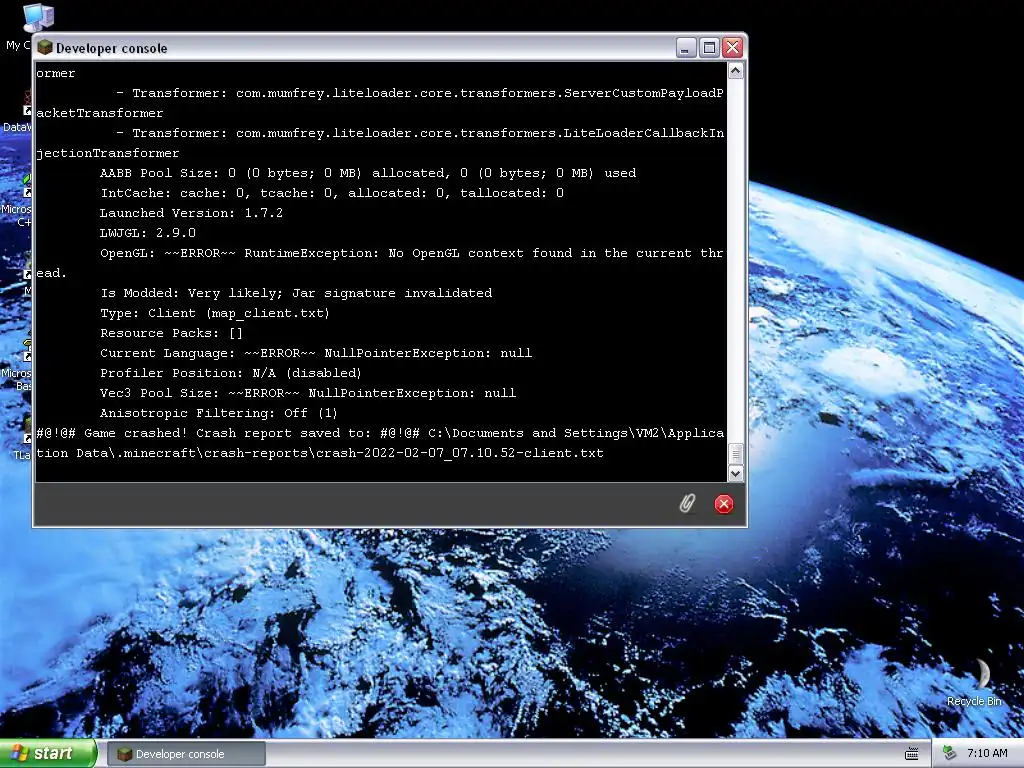The height and width of the screenshot is (768, 1024).
Task: Click the 'Resource Packs: []' line
Action: (x=171, y=333)
